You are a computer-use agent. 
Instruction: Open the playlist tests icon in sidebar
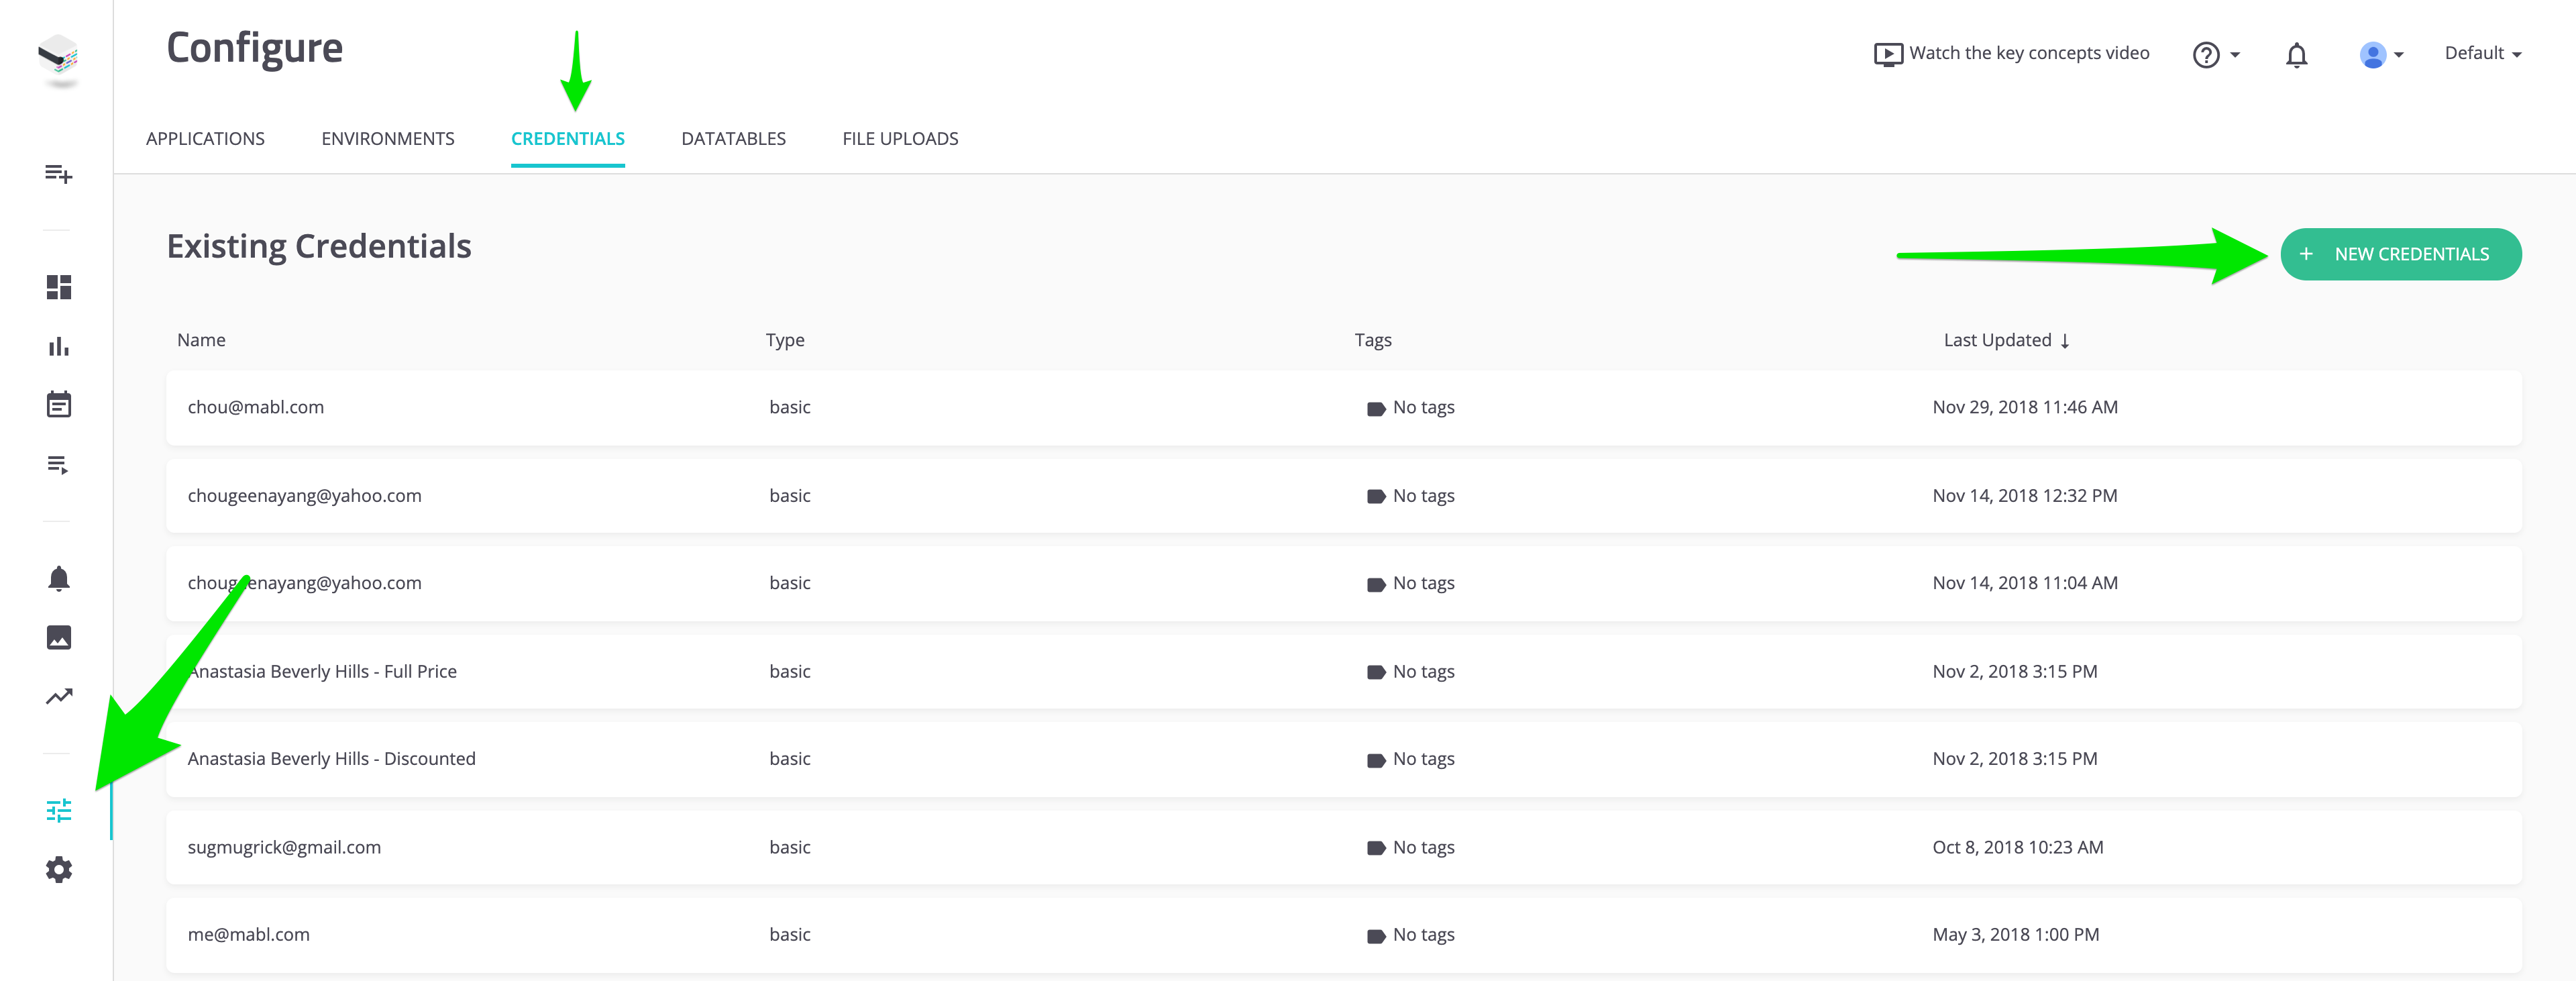(59, 465)
